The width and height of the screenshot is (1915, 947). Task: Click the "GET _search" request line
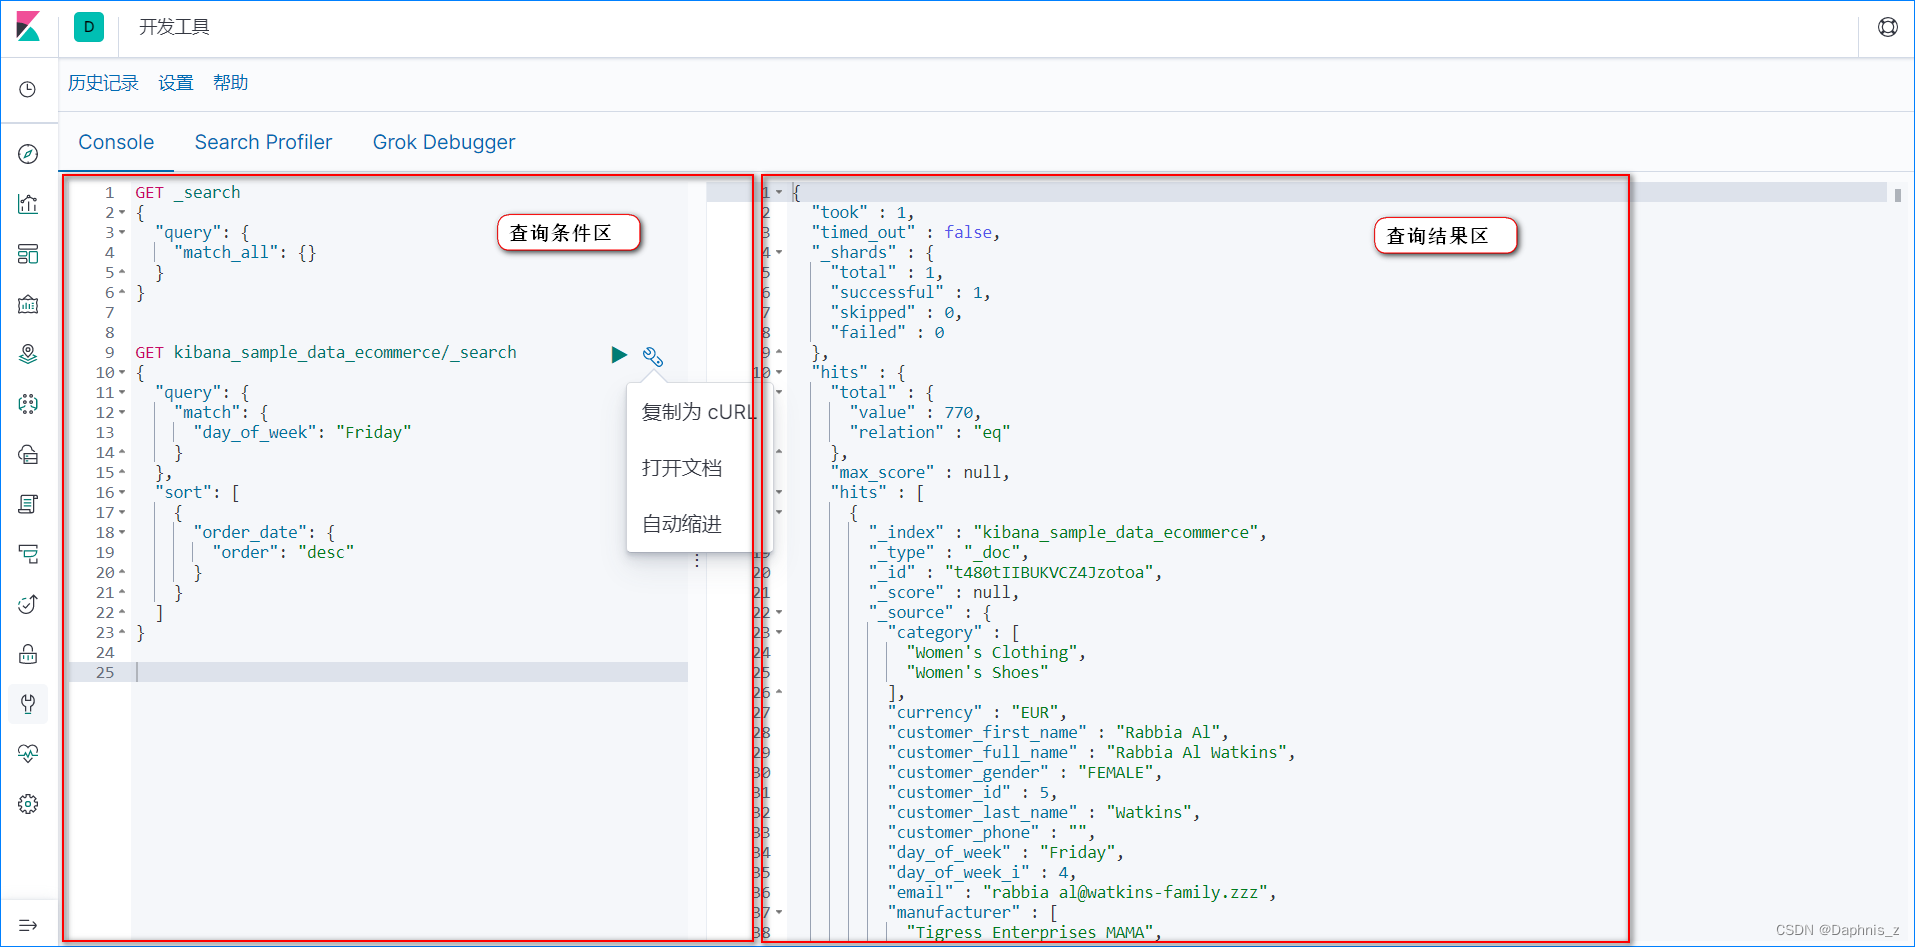[x=188, y=192]
